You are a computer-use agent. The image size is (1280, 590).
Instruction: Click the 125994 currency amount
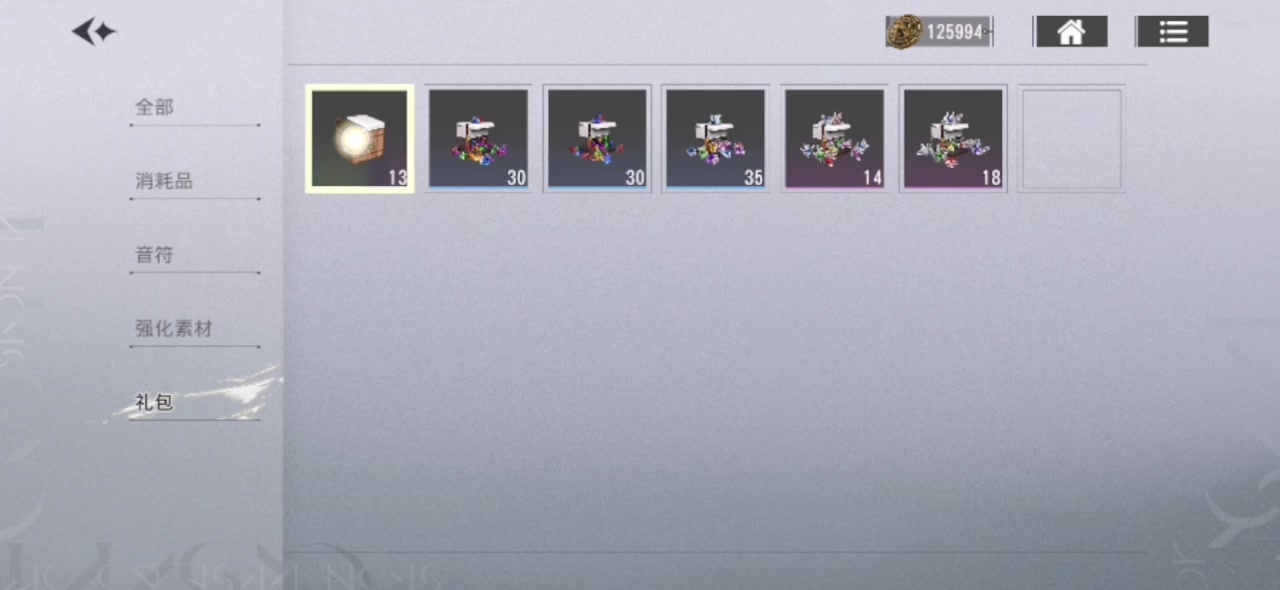pyautogui.click(x=955, y=33)
